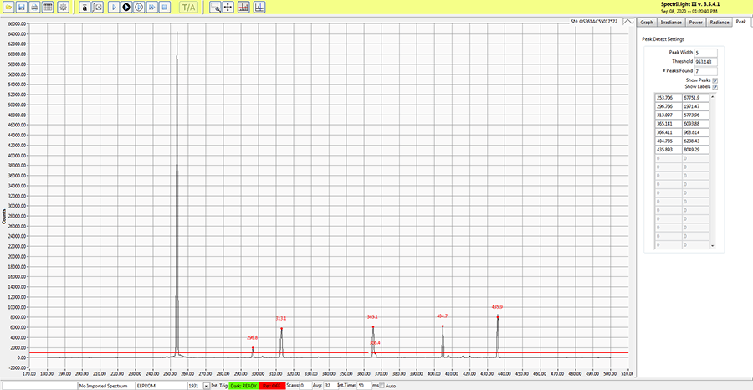Image resolution: width=753 pixels, height=390 pixels.
Task: Switch to the Radiance tab
Action: tap(719, 22)
